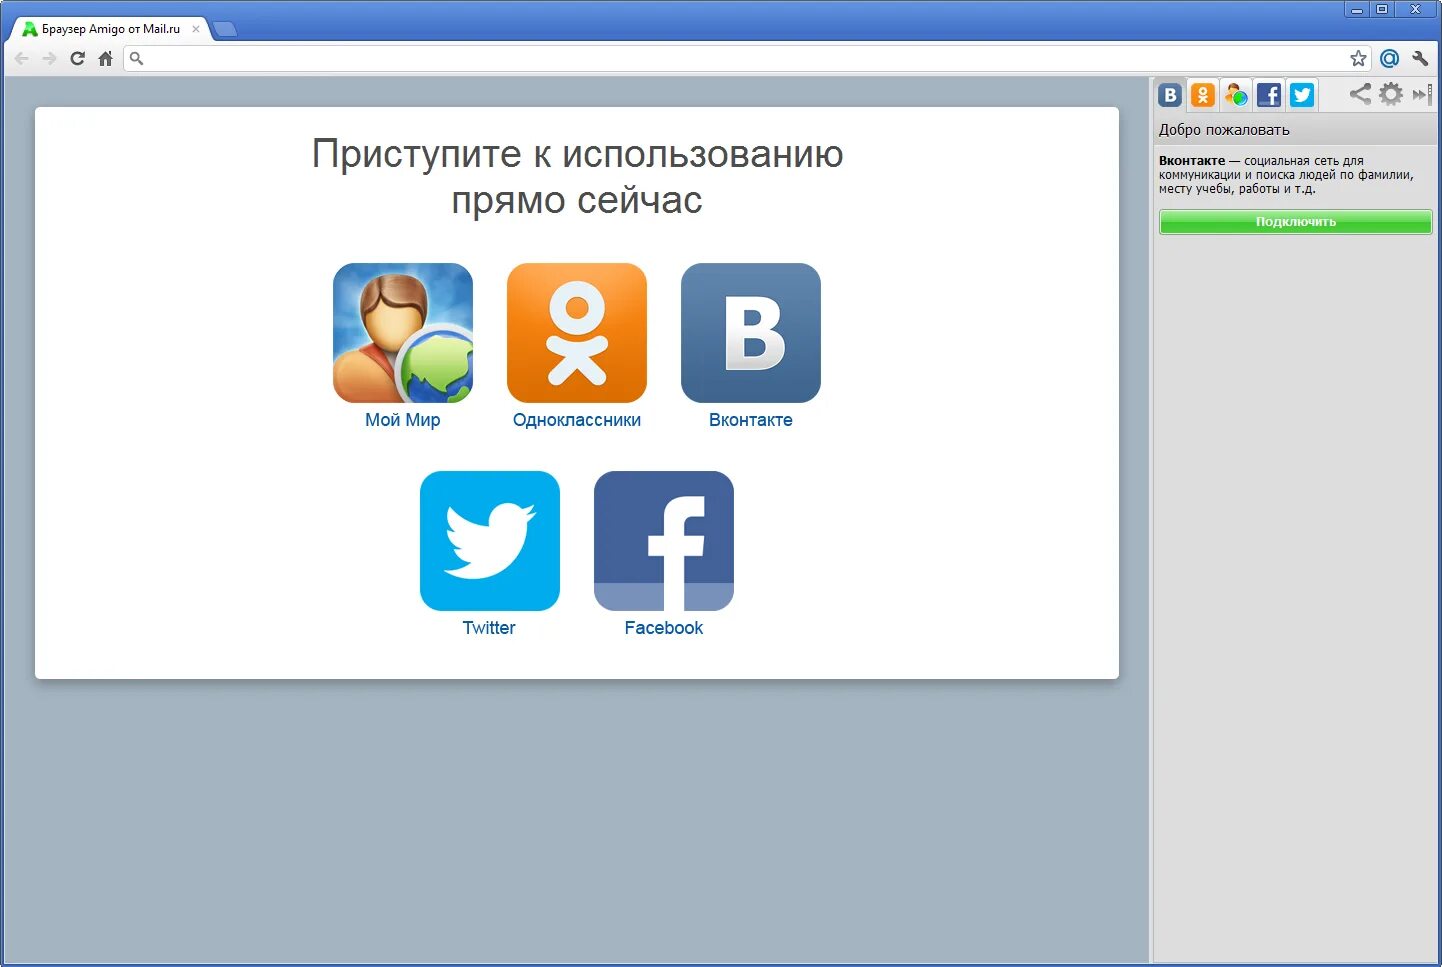Minimize the browser window
Screen dimensions: 1442x967
(1357, 9)
